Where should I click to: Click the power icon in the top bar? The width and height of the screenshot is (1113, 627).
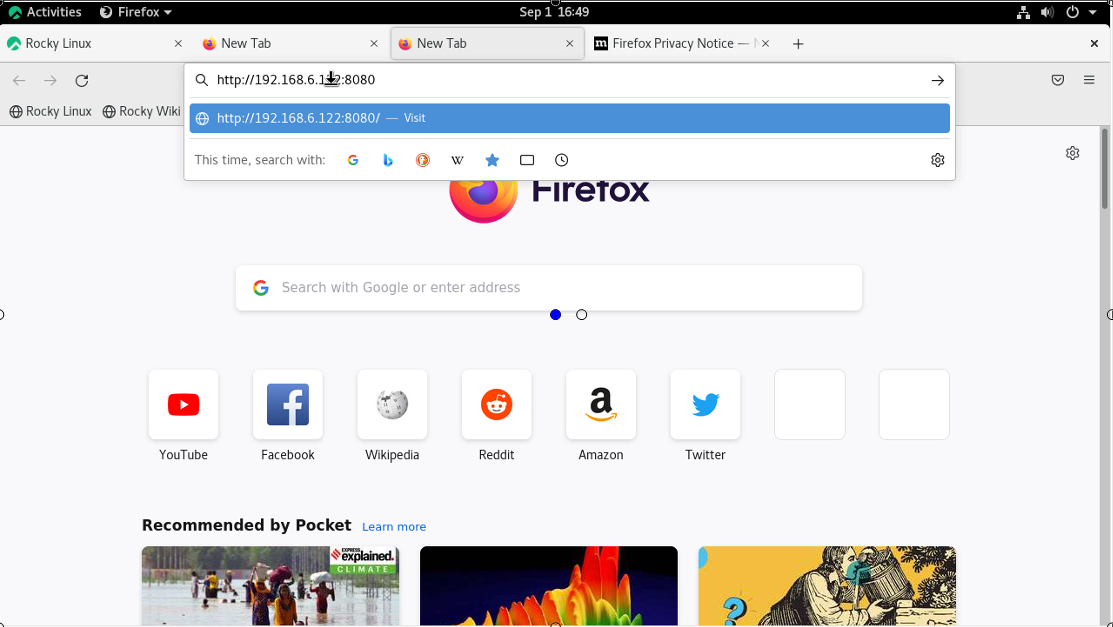point(1072,12)
